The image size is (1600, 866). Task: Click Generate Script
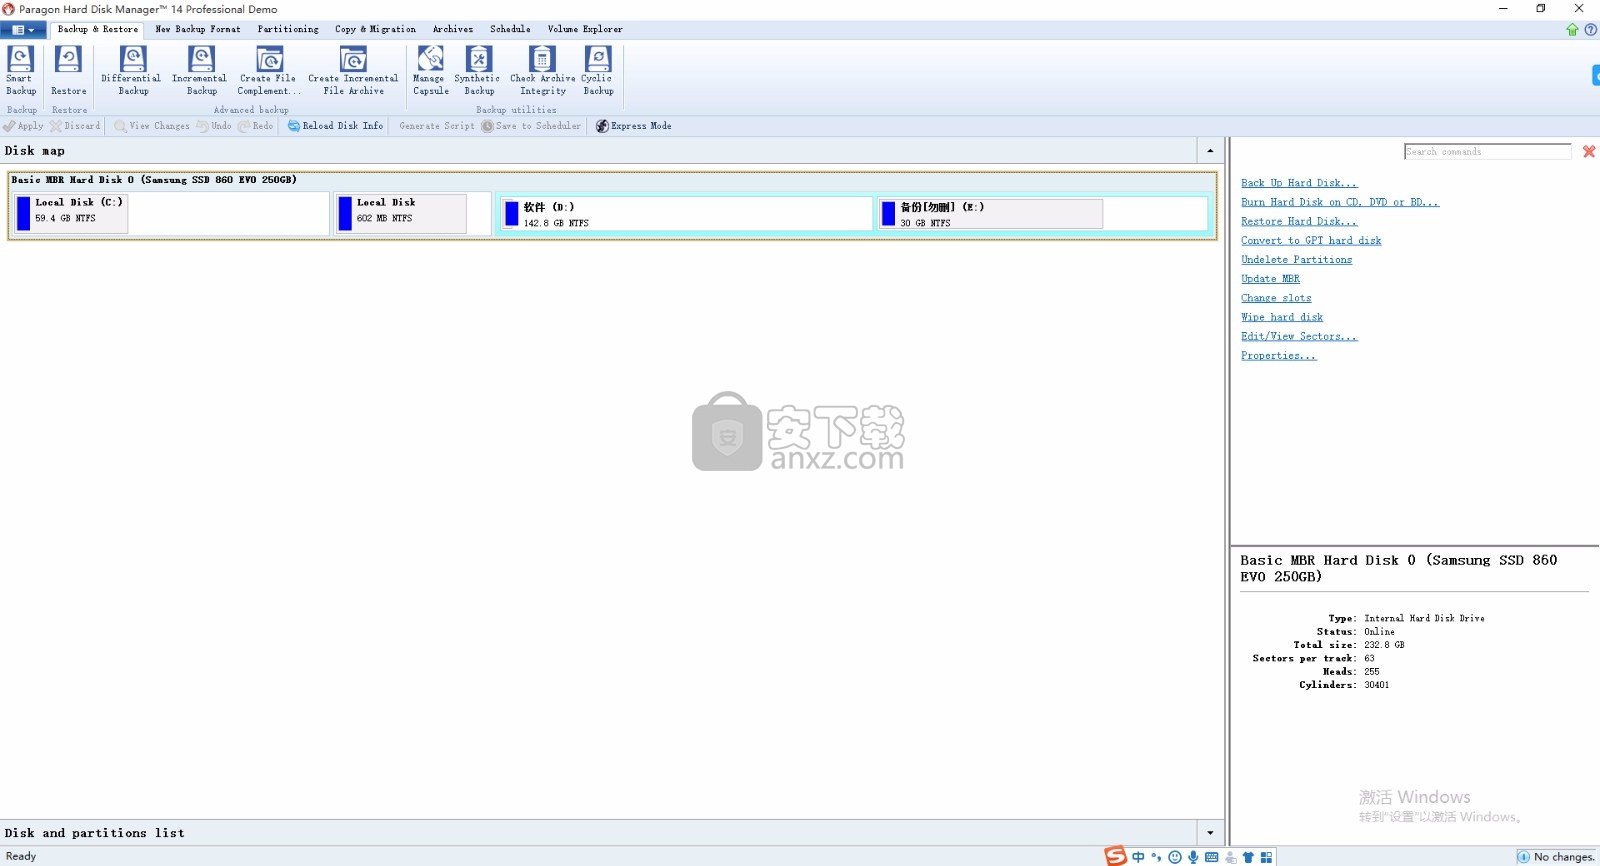click(437, 126)
